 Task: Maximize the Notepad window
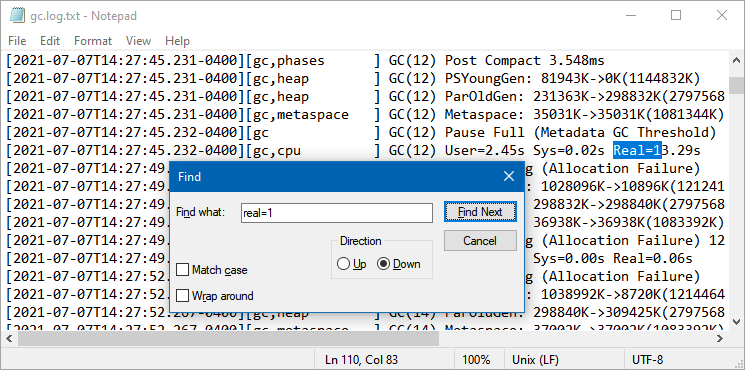pyautogui.click(x=676, y=15)
